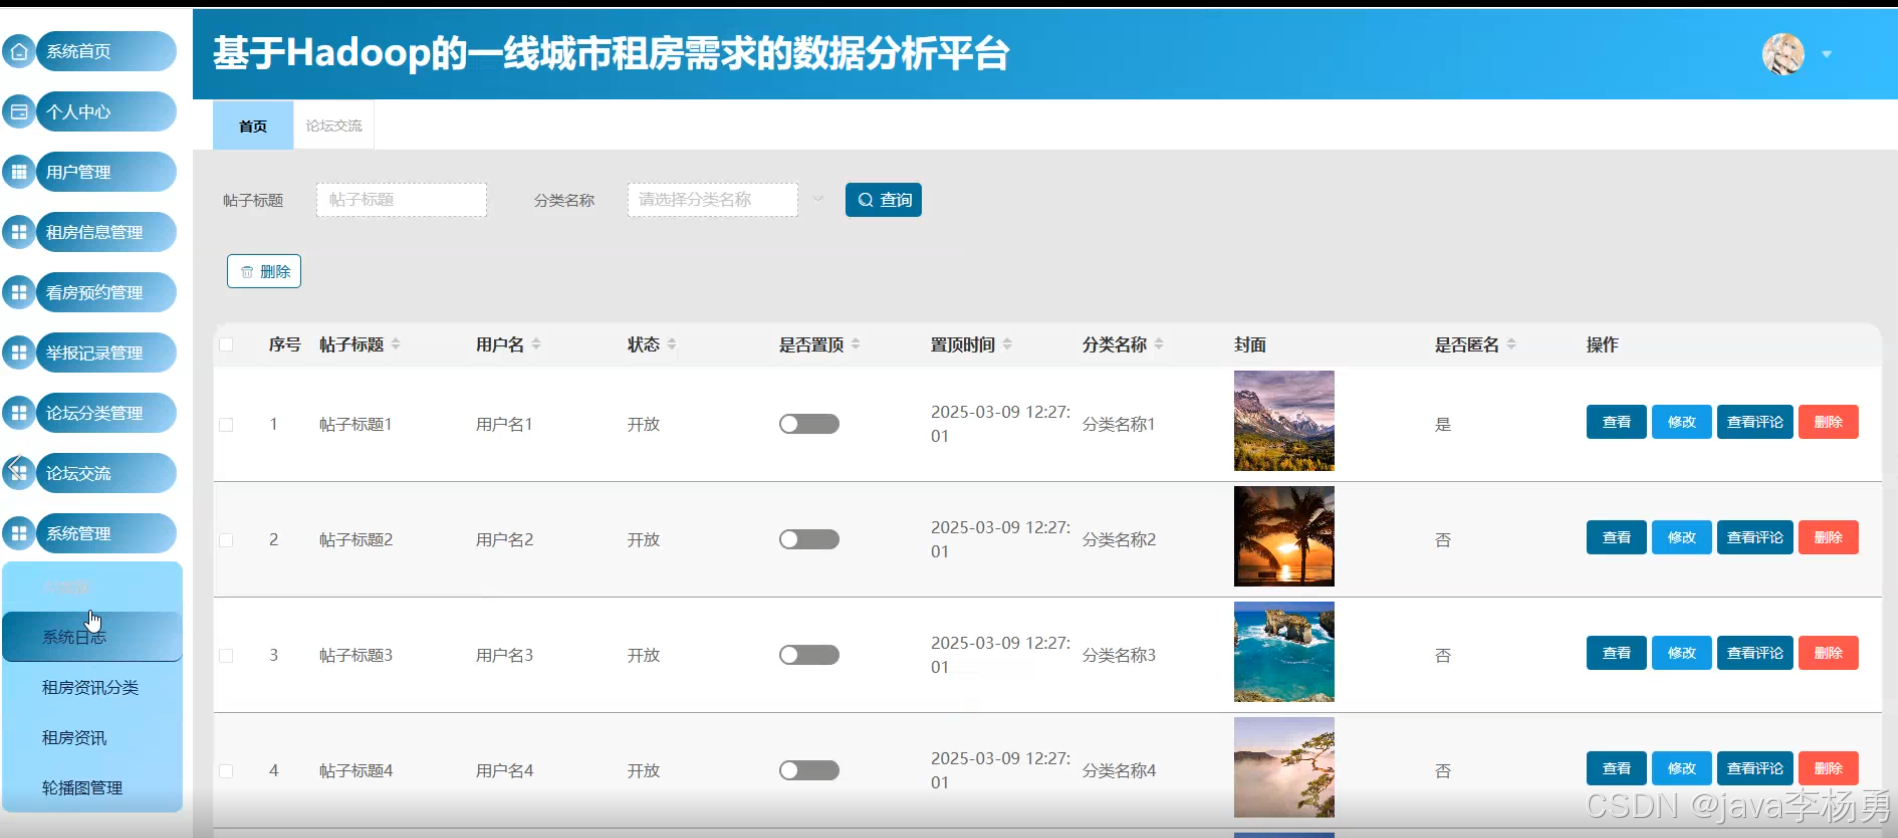Click the grid icon beside 论坛分类管理
The width and height of the screenshot is (1898, 838).
19,412
